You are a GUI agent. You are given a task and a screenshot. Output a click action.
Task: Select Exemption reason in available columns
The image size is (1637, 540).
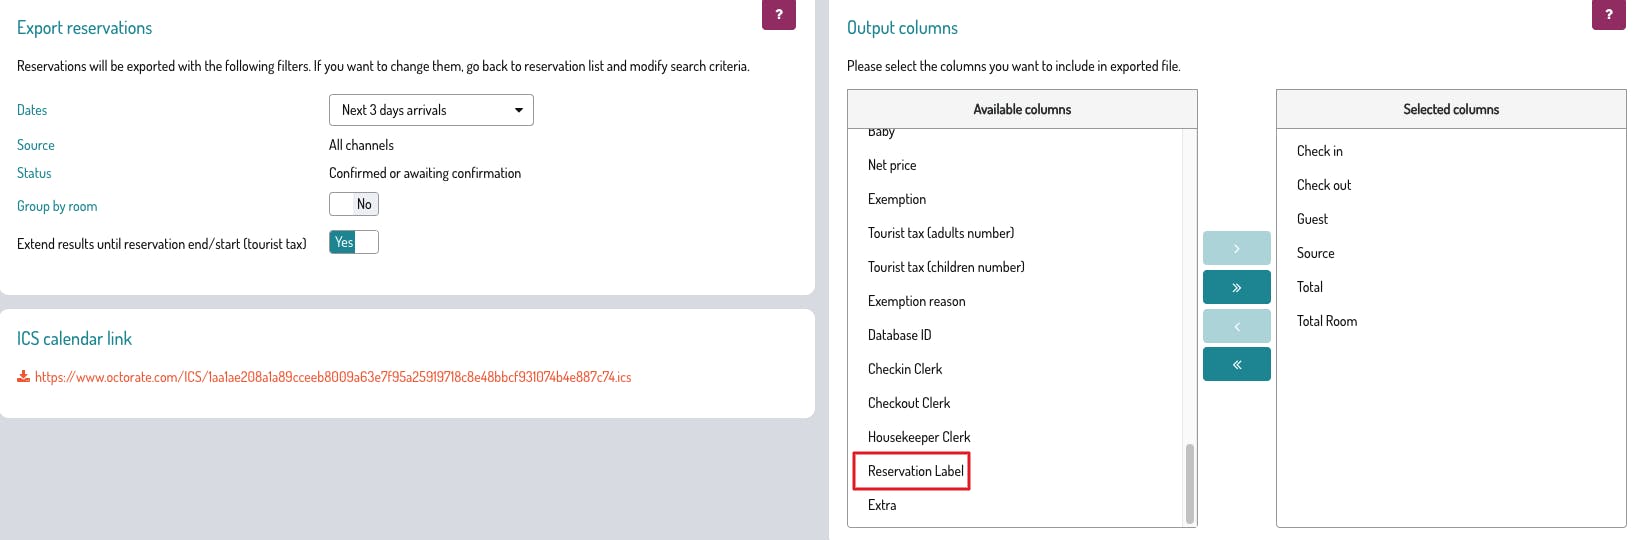click(916, 301)
